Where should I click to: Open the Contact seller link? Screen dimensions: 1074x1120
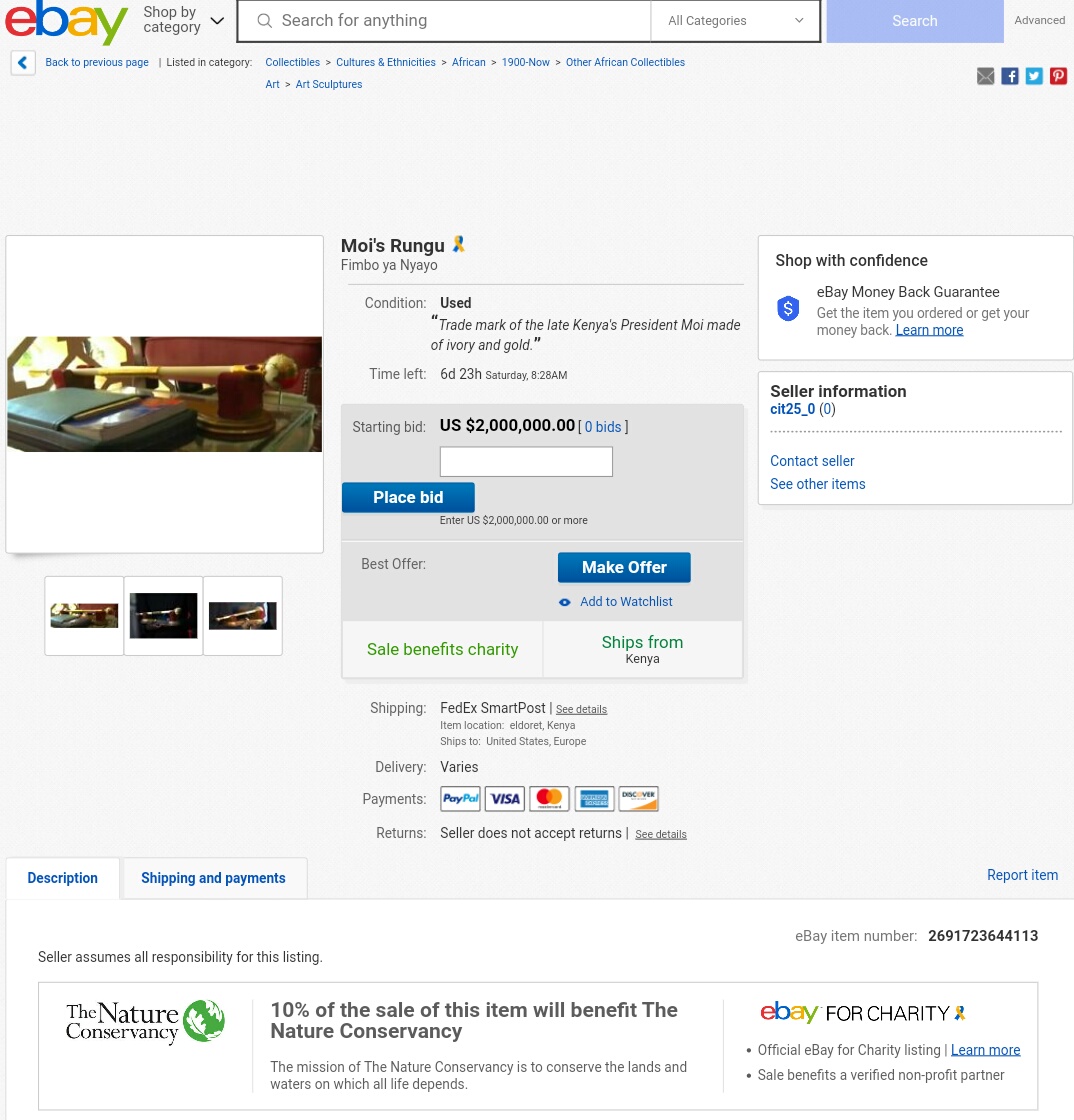point(812,461)
